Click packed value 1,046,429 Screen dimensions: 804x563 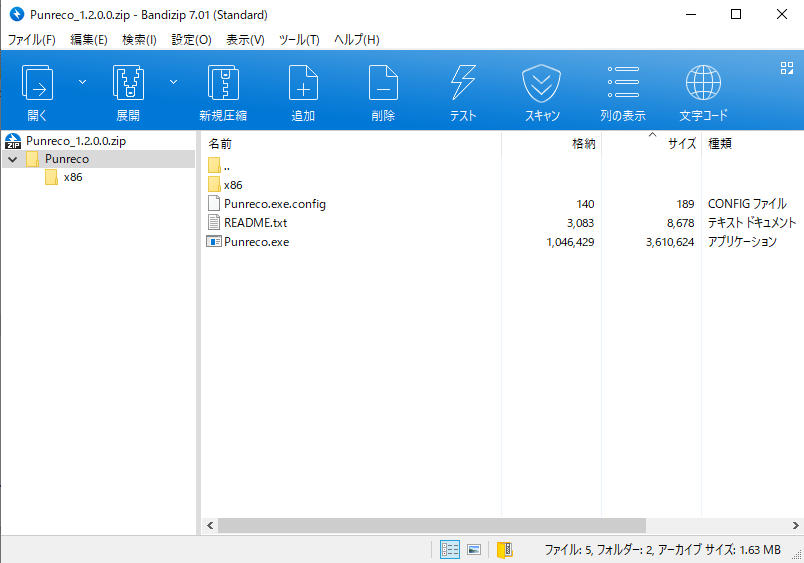570,242
